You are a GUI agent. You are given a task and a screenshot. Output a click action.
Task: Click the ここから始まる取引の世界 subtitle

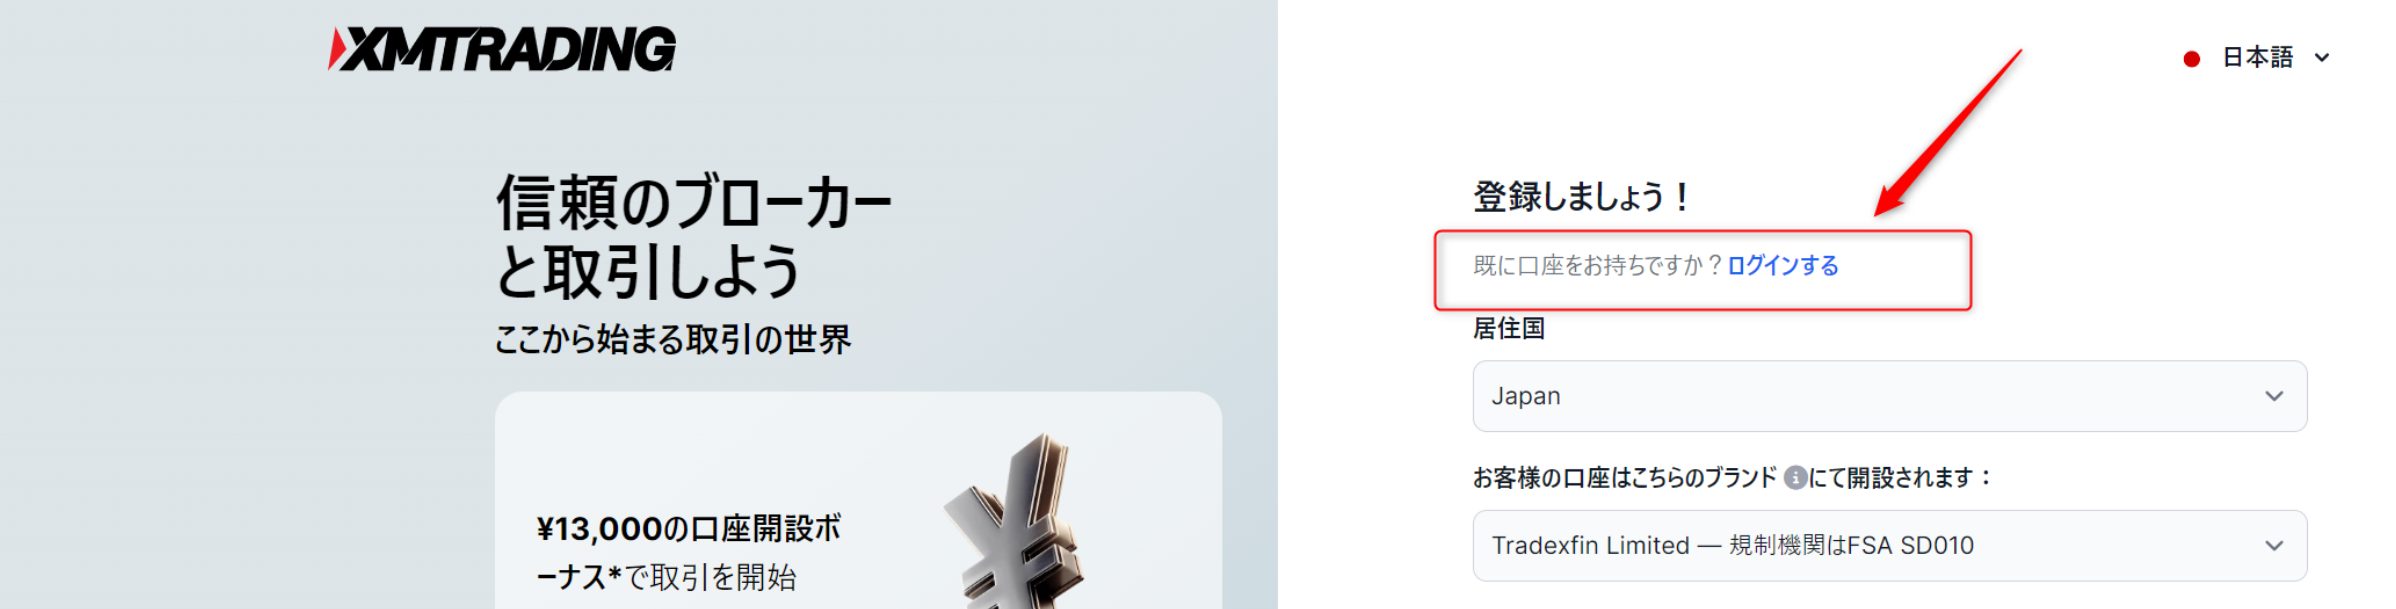(x=673, y=339)
